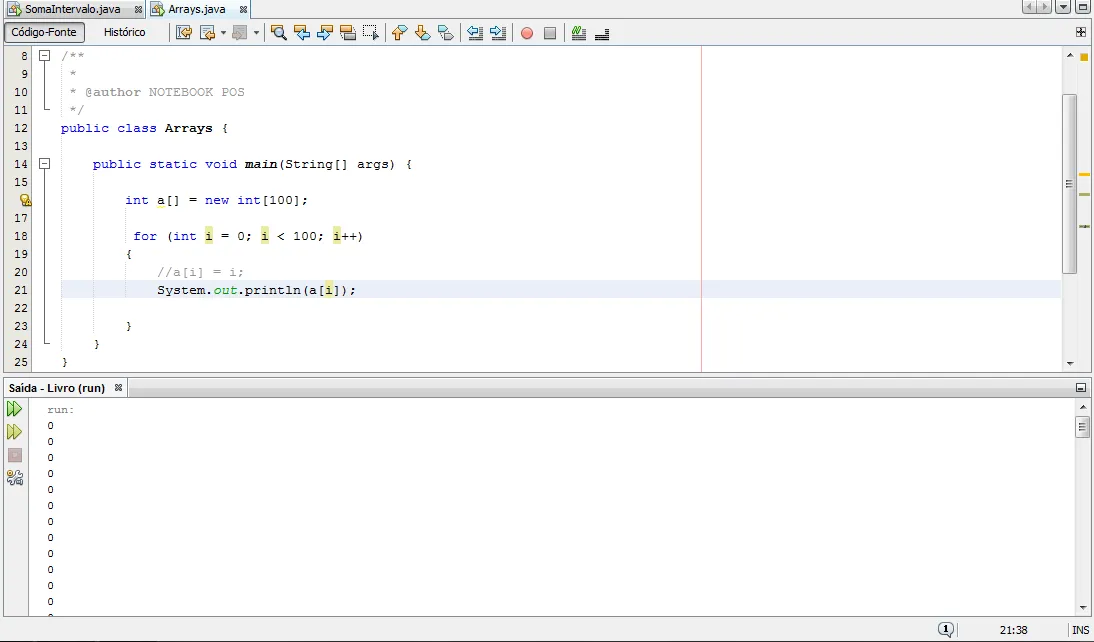Click the Find Selection magnifier icon

[x=279, y=33]
